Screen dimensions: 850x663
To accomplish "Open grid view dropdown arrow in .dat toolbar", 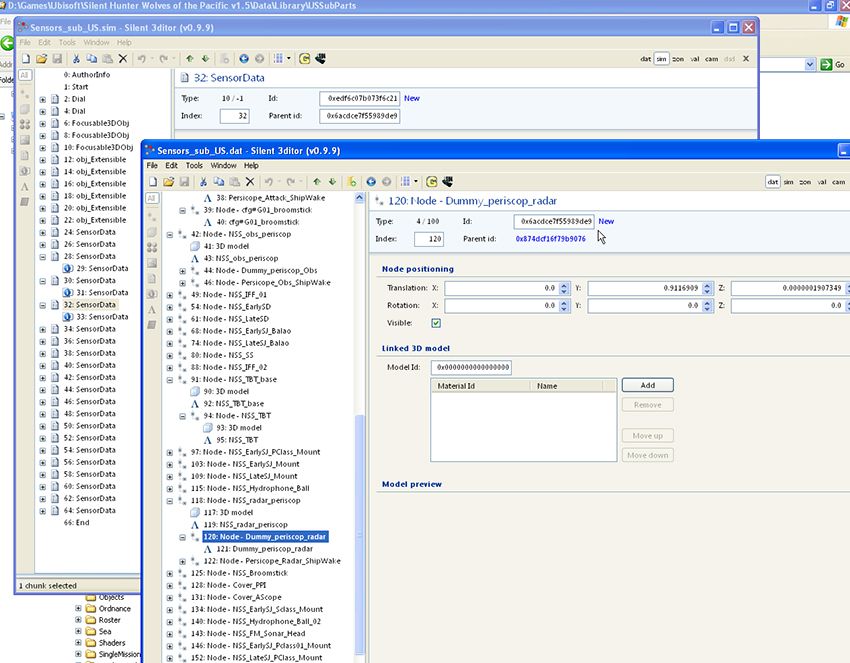I will pos(416,182).
